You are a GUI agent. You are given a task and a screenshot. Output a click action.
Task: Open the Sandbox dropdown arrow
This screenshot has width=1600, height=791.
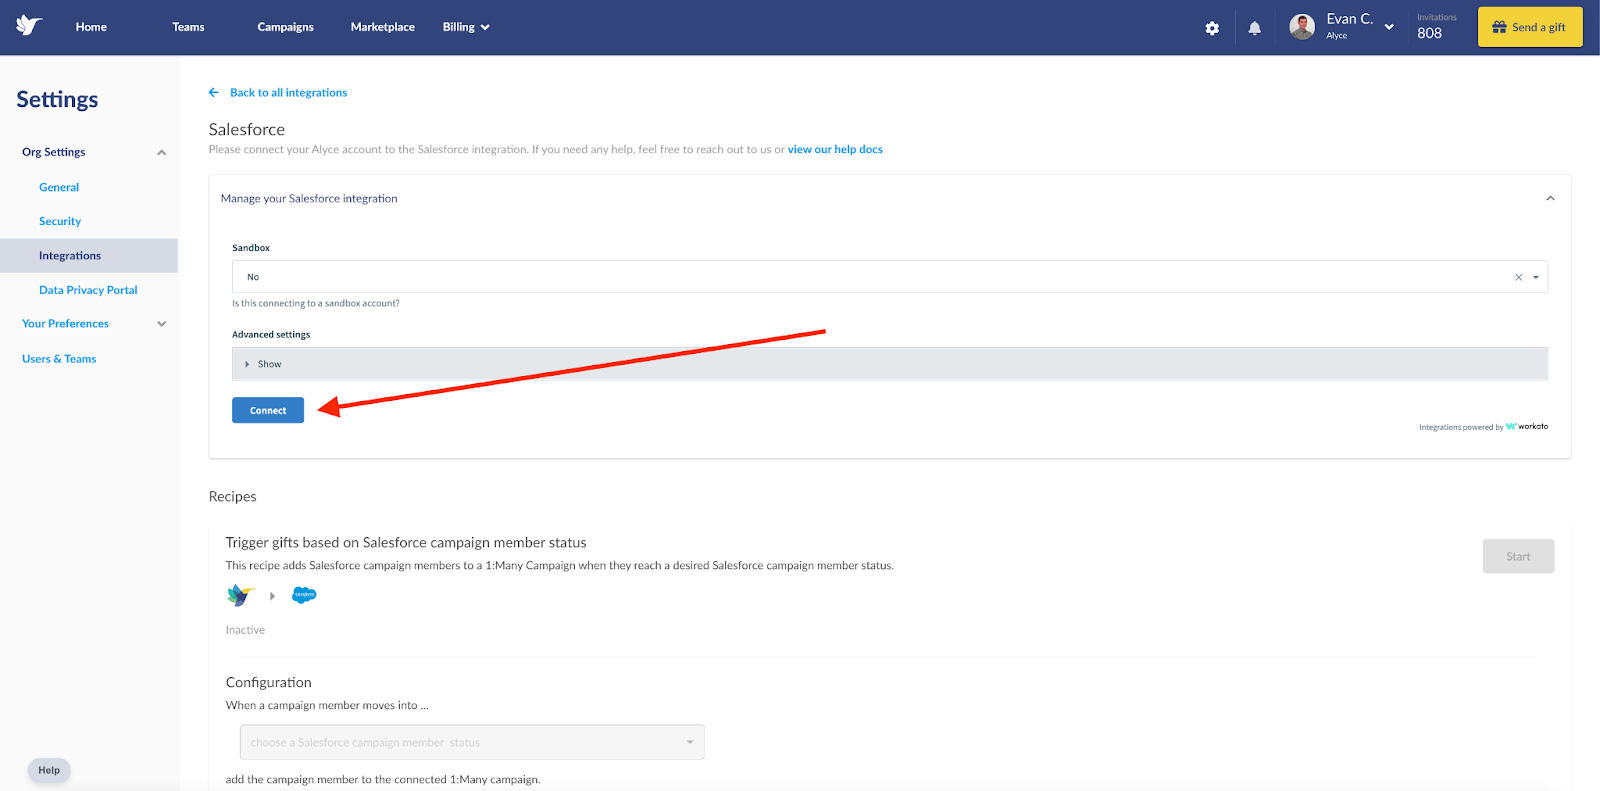(1536, 277)
